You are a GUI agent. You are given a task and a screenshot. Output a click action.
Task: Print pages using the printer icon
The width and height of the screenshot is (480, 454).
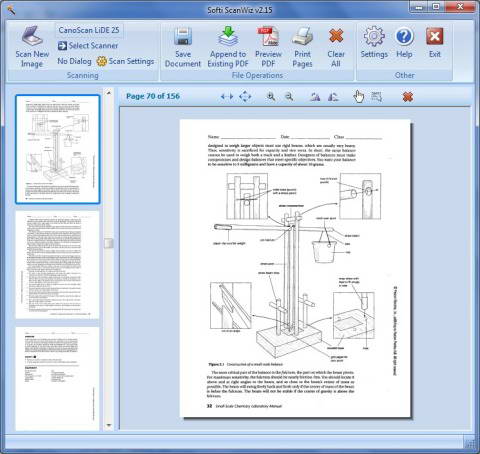pyautogui.click(x=302, y=47)
